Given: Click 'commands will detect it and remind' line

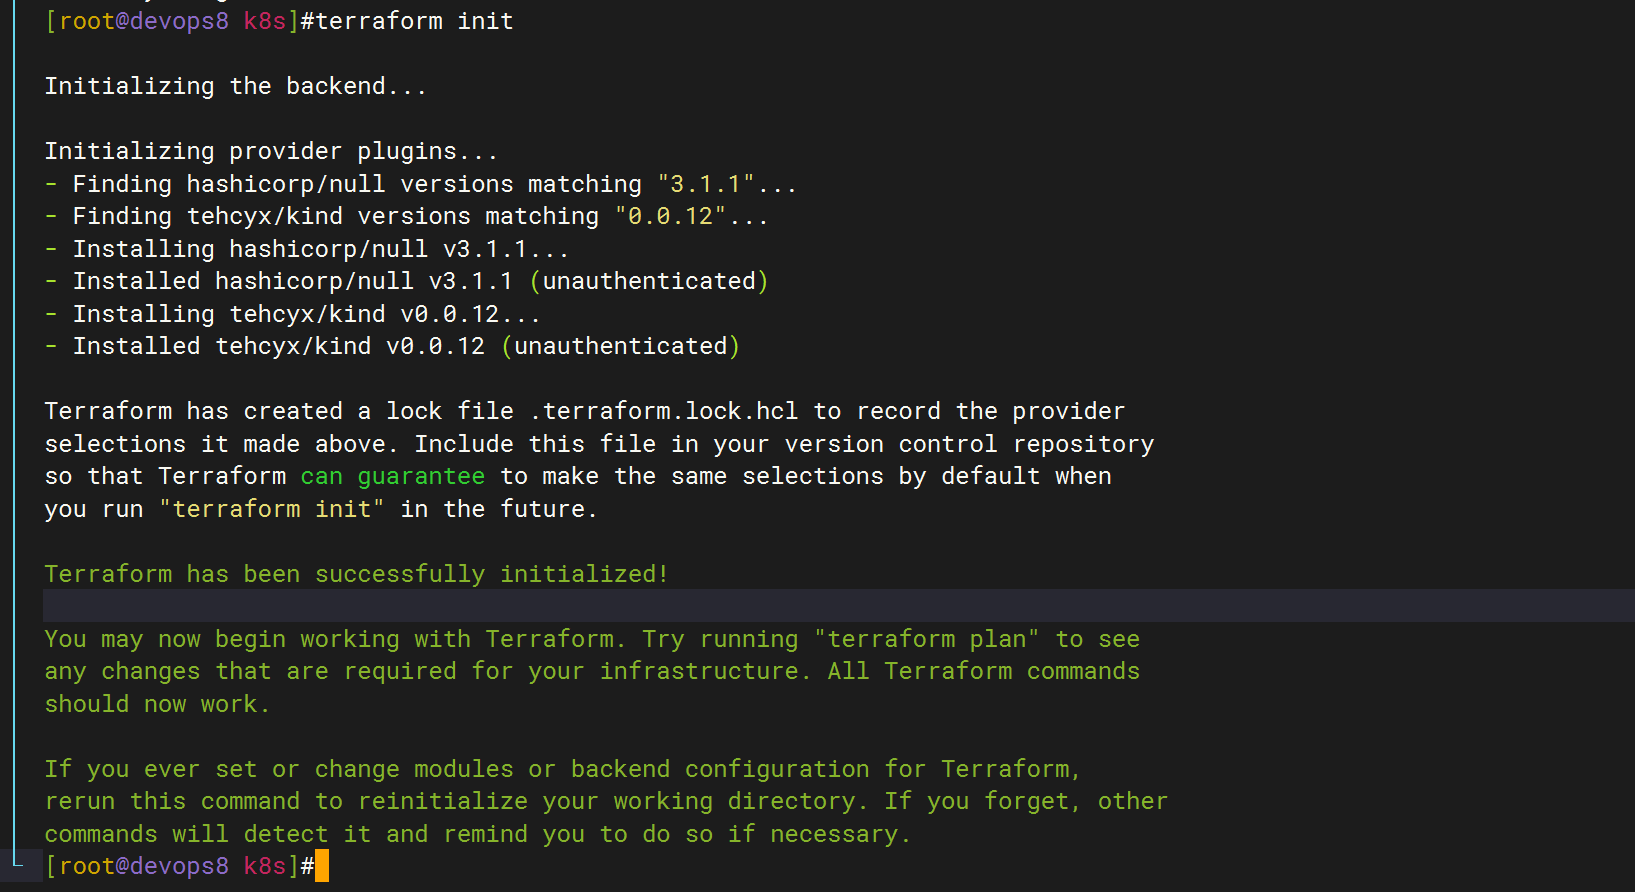Looking at the screenshot, I should [479, 834].
